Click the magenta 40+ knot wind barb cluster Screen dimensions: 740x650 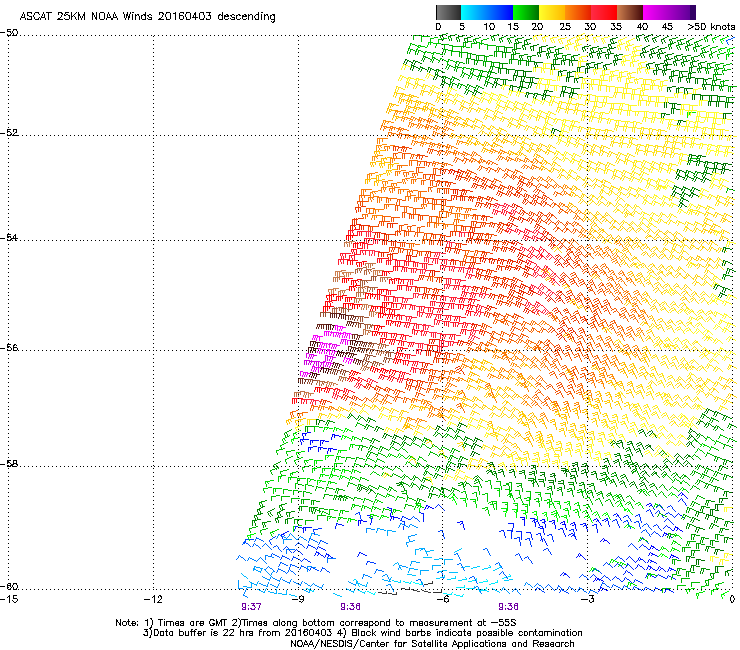(326, 349)
